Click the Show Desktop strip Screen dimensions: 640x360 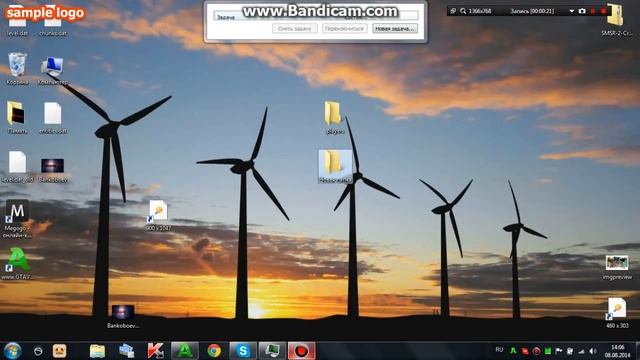tap(637, 351)
